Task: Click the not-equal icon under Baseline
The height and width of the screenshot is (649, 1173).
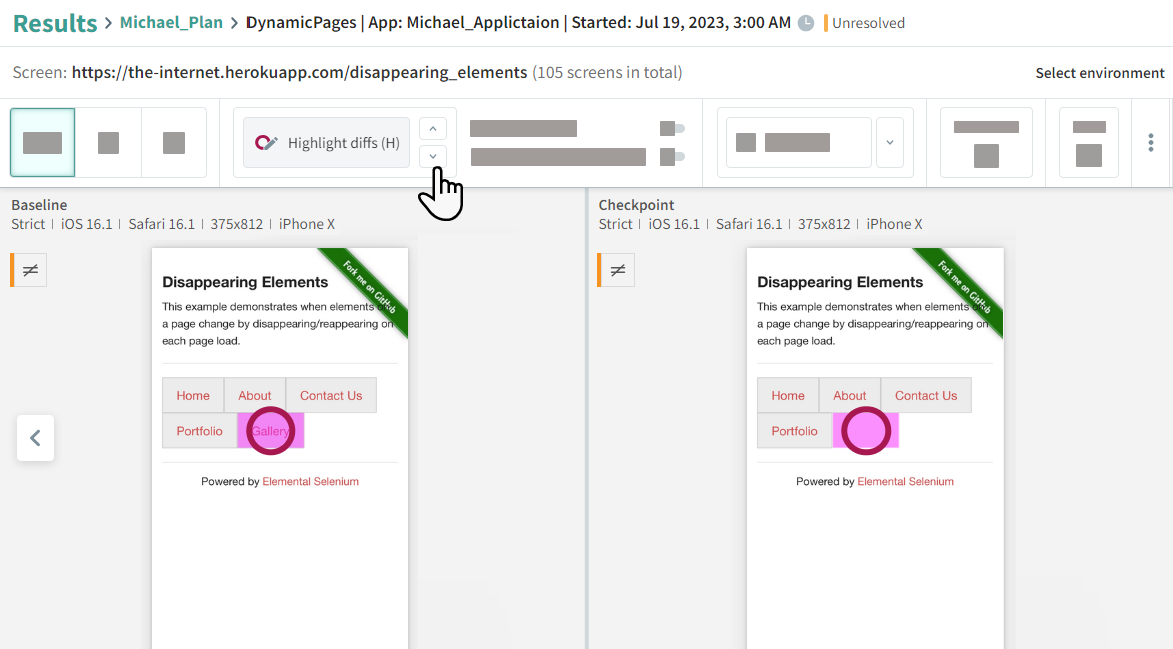Action: pos(30,270)
